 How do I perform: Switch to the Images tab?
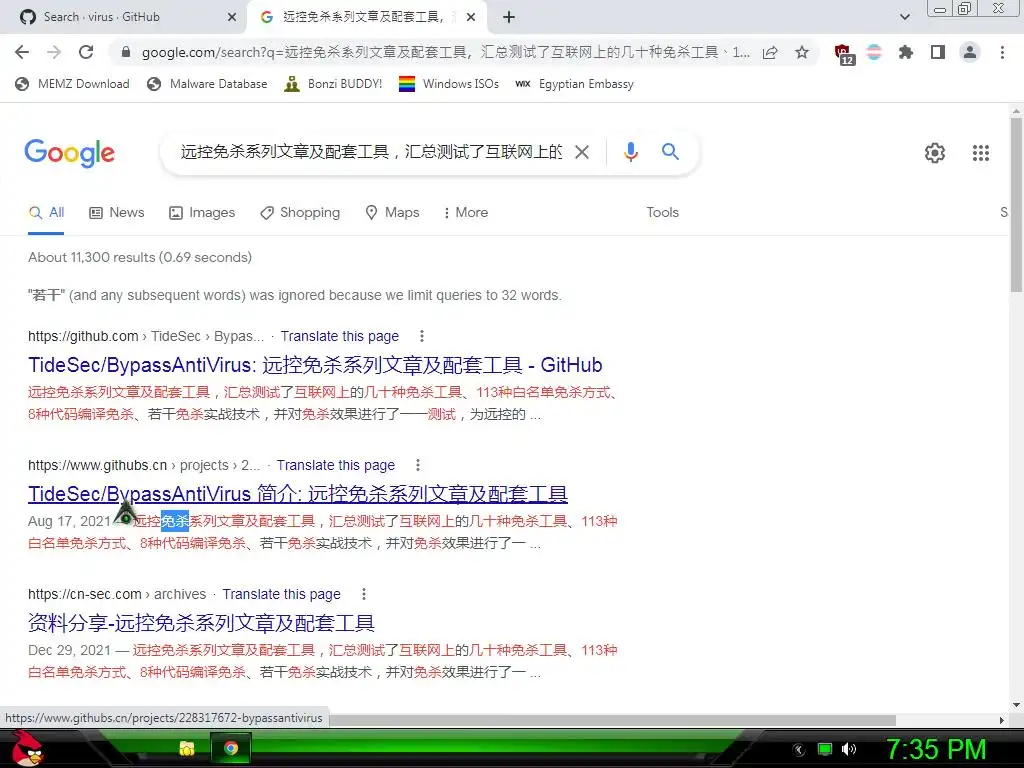pyautogui.click(x=202, y=212)
